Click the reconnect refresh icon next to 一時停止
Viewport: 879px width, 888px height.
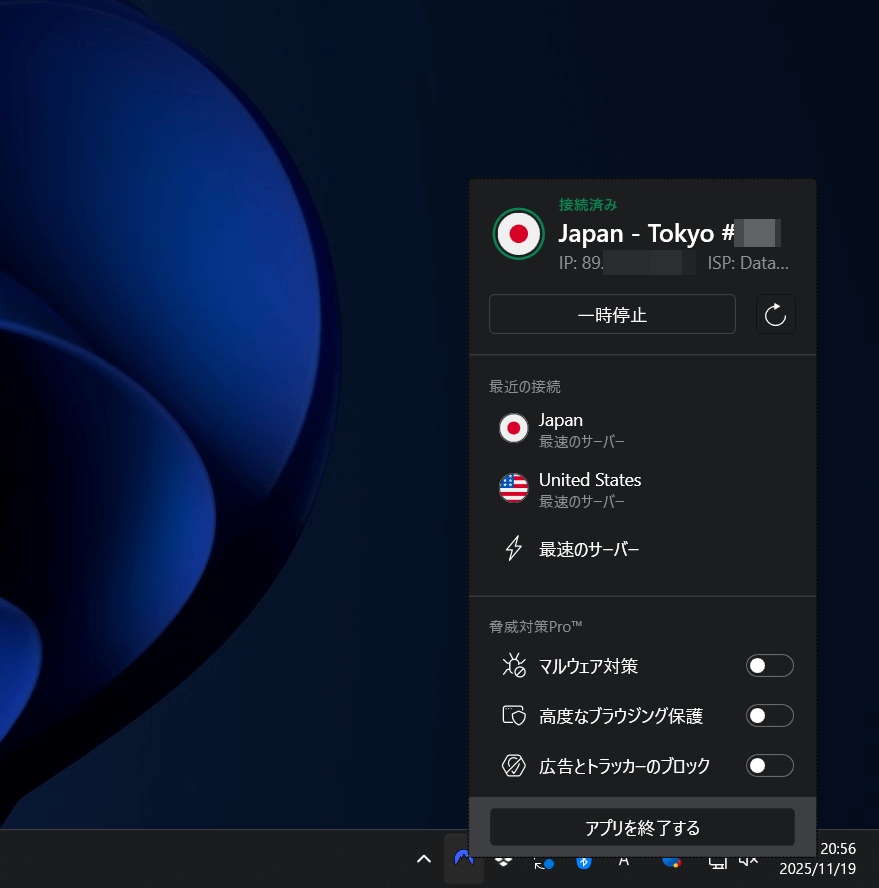pyautogui.click(x=775, y=313)
